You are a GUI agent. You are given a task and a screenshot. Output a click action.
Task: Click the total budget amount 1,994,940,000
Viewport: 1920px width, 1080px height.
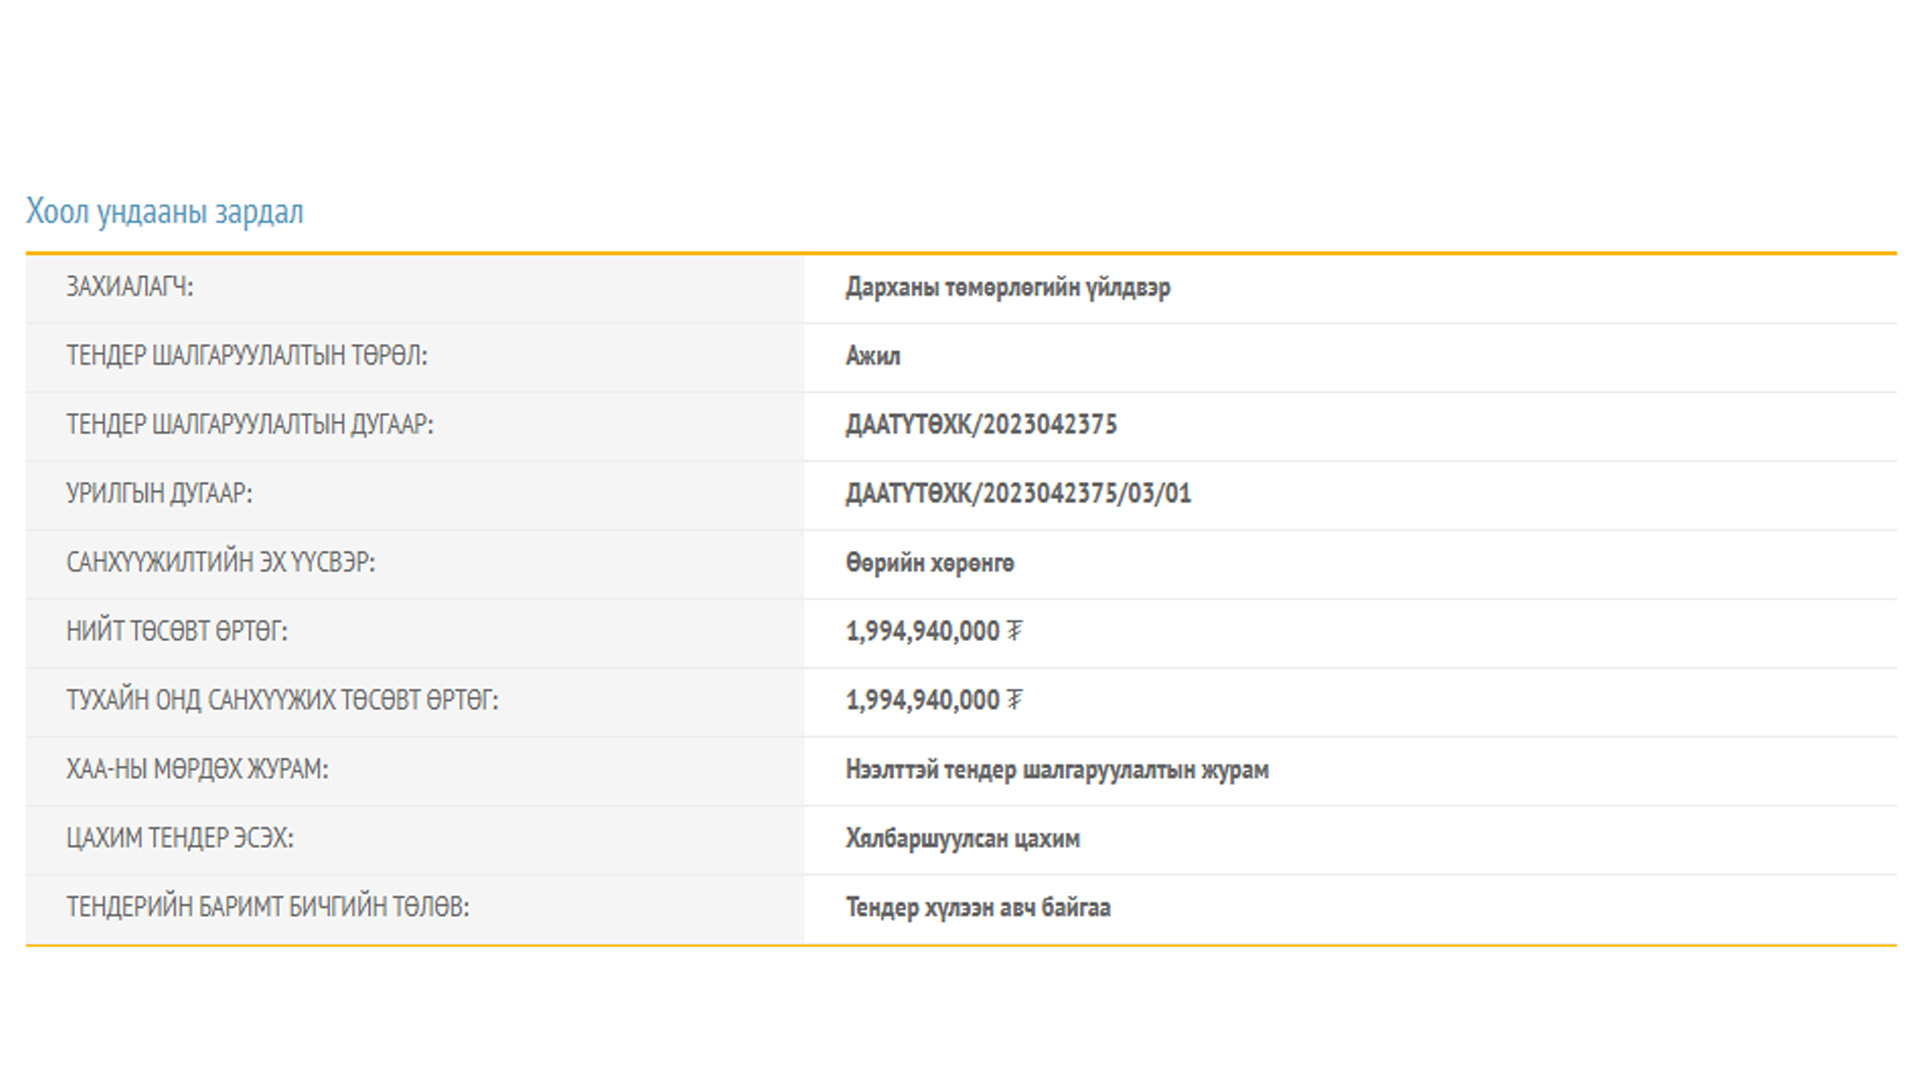click(922, 631)
